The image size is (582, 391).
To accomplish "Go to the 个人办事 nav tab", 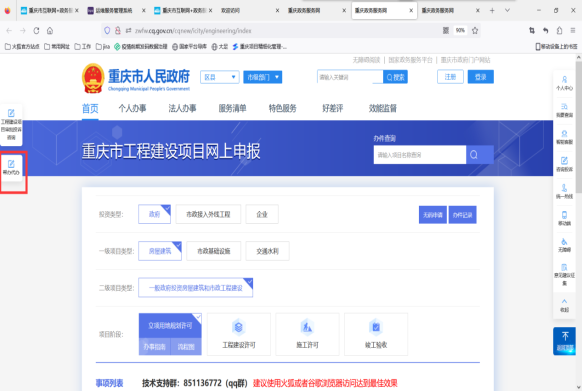I will coord(132,108).
